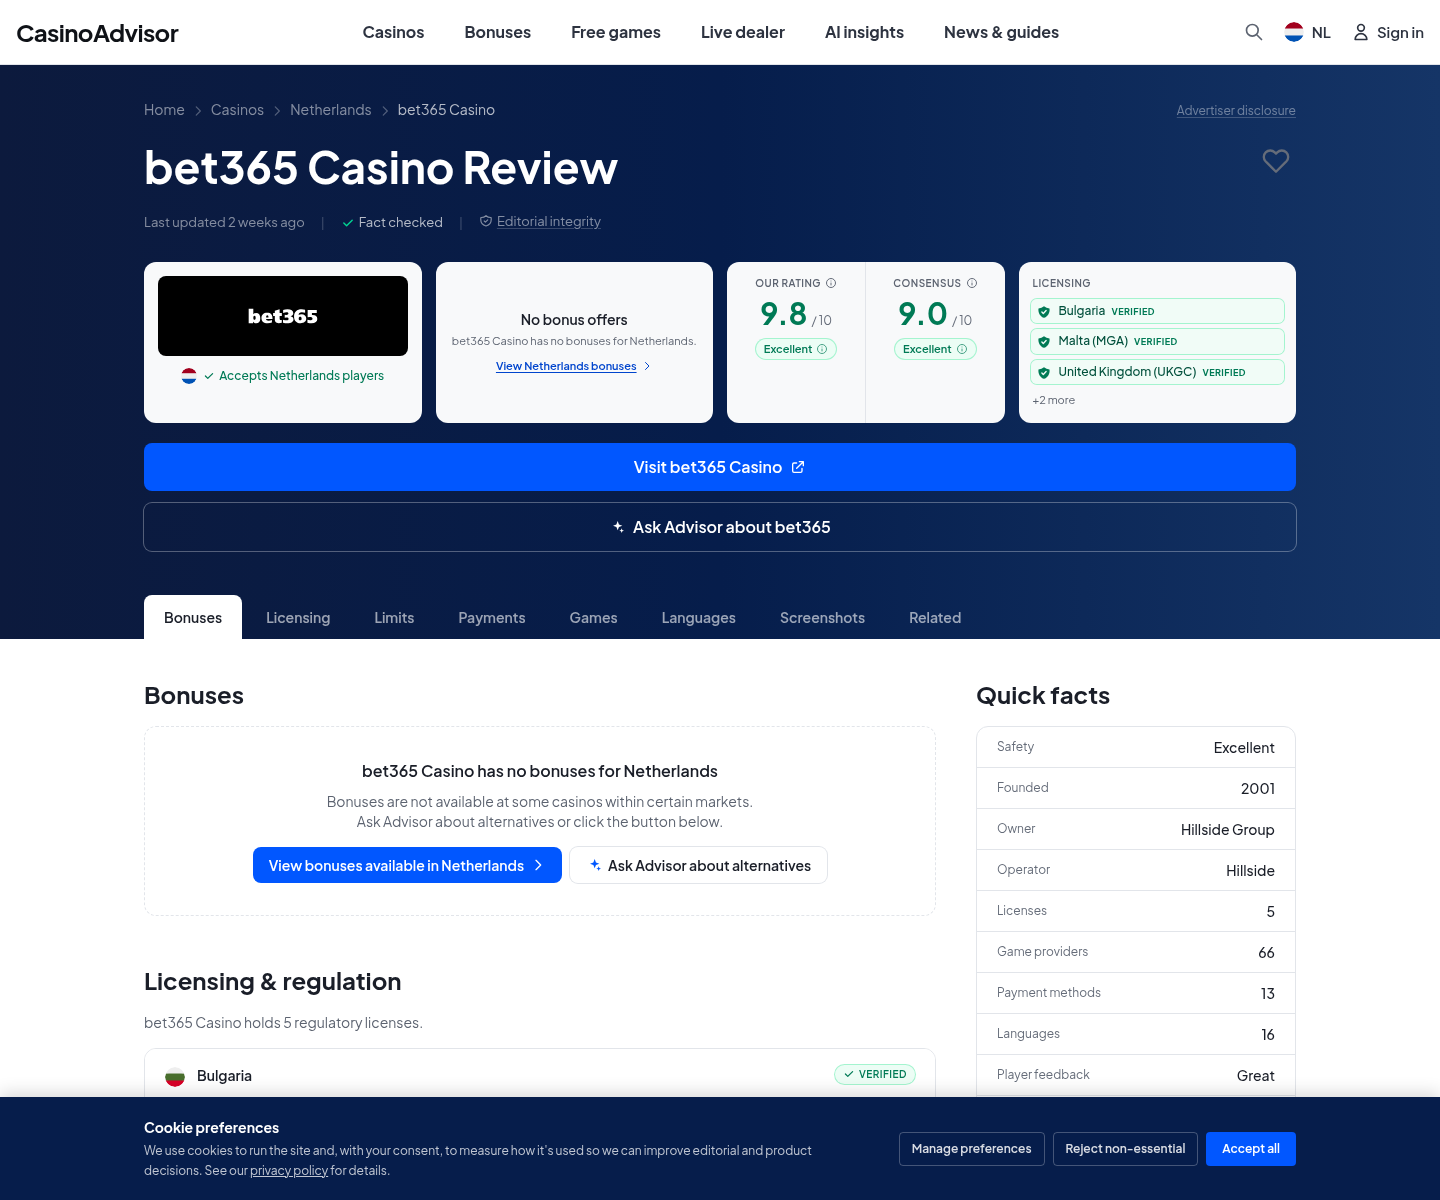Open the Bonuses menu in the top navigation
Image resolution: width=1440 pixels, height=1200 pixels.
[498, 32]
